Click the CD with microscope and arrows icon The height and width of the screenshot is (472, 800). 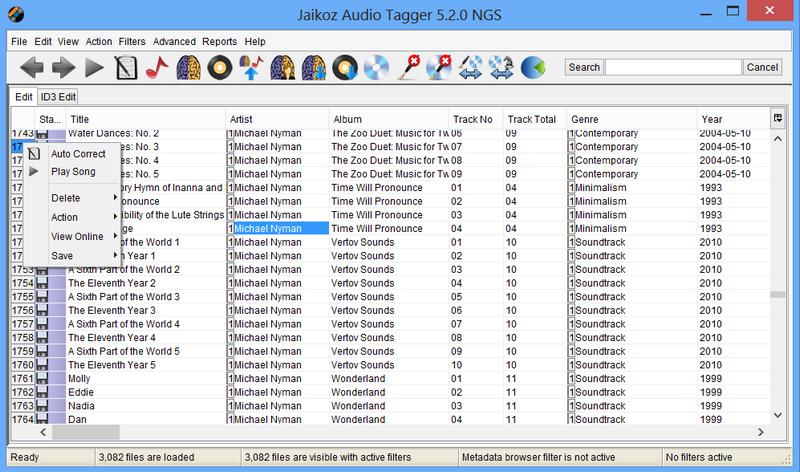pyautogui.click(x=502, y=67)
